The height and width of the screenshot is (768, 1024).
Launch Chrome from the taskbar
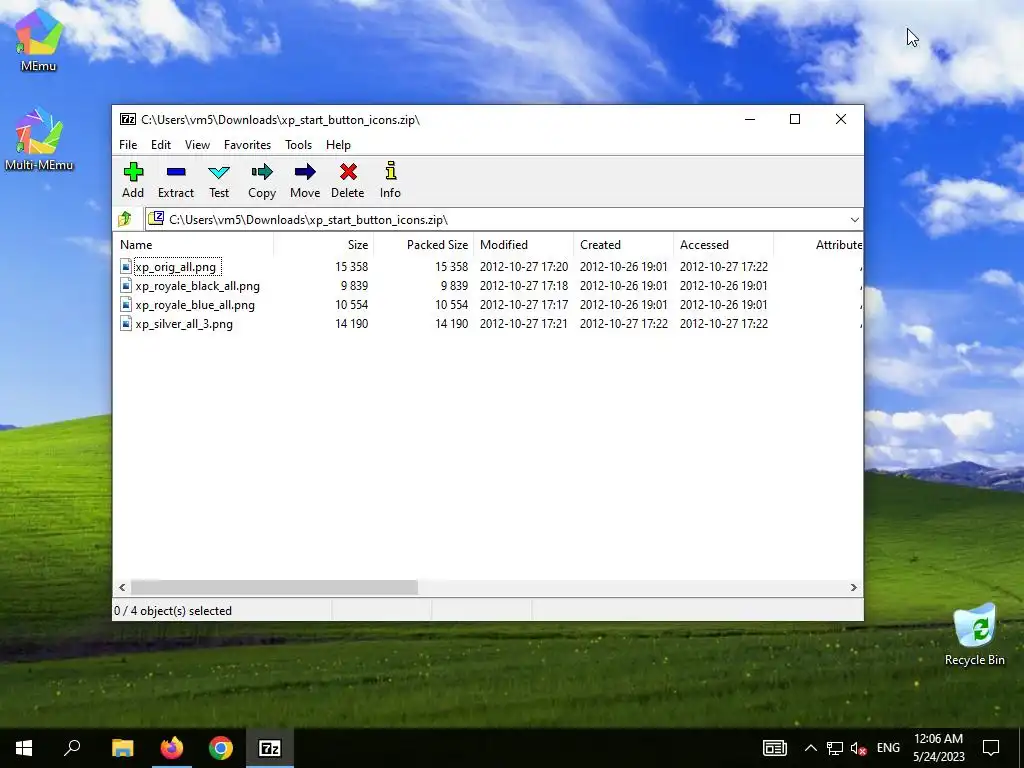click(221, 748)
